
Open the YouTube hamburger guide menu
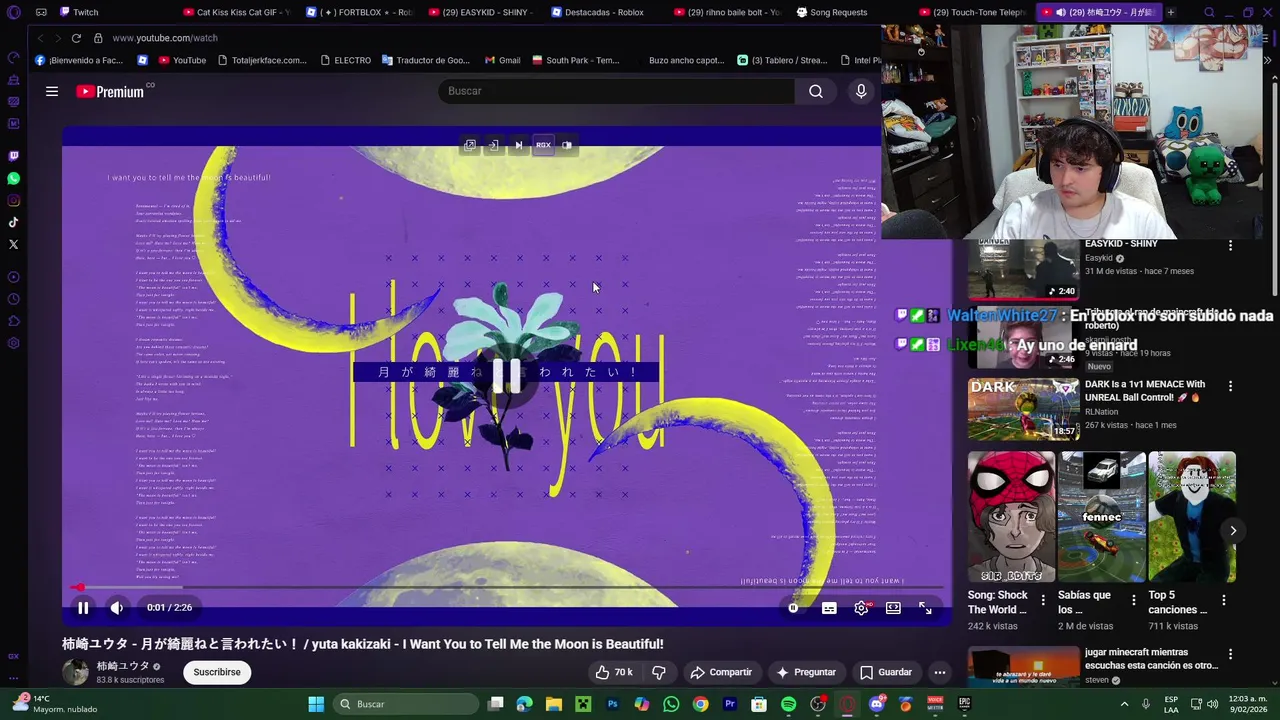click(x=52, y=91)
